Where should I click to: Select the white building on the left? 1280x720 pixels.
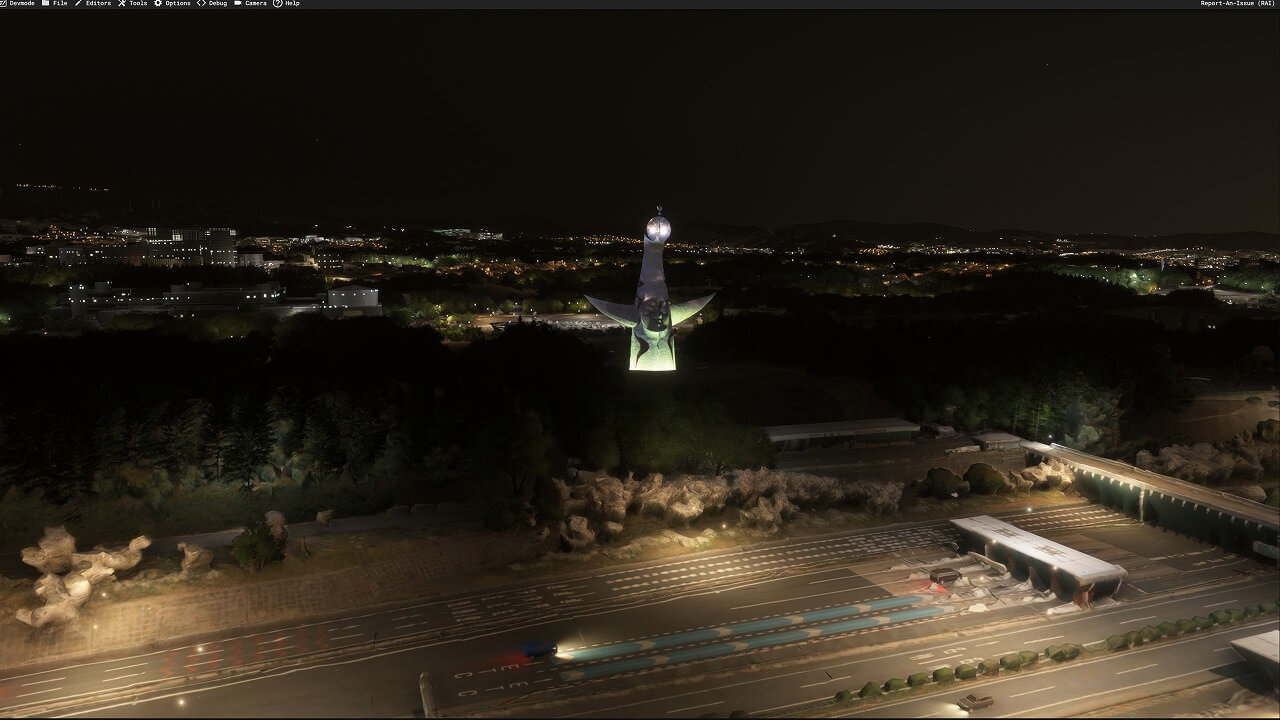pos(353,297)
